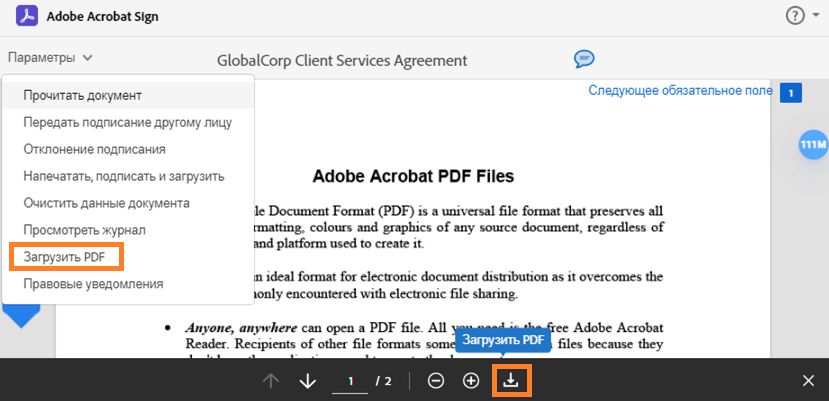
Task: Close the bottom toolbar with X
Action: click(808, 381)
